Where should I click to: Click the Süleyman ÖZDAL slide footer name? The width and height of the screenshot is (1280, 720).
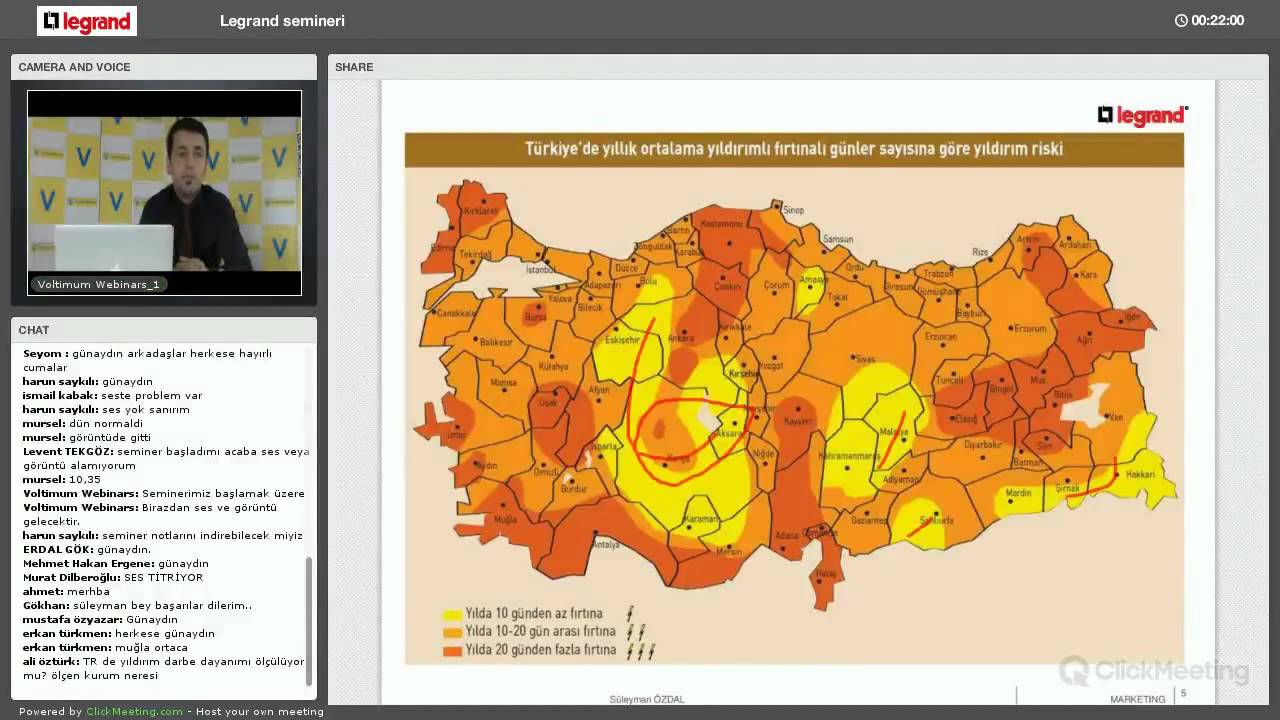(x=647, y=699)
